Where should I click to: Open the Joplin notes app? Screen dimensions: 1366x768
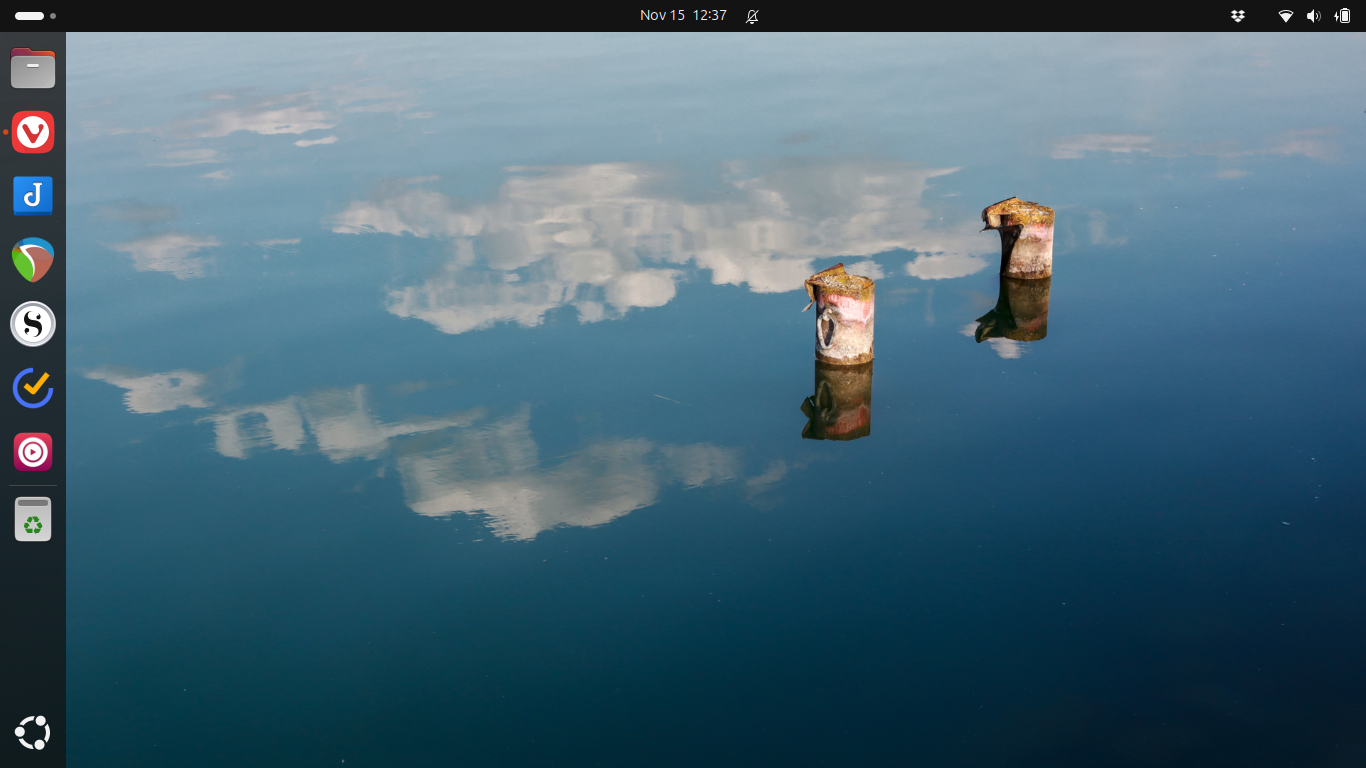(33, 196)
